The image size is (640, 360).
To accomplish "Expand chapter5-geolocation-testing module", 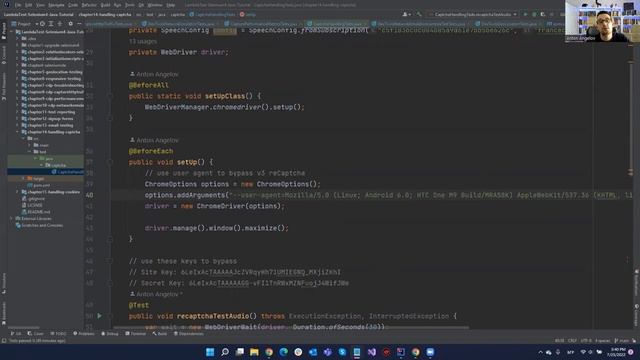I will pos(18,72).
